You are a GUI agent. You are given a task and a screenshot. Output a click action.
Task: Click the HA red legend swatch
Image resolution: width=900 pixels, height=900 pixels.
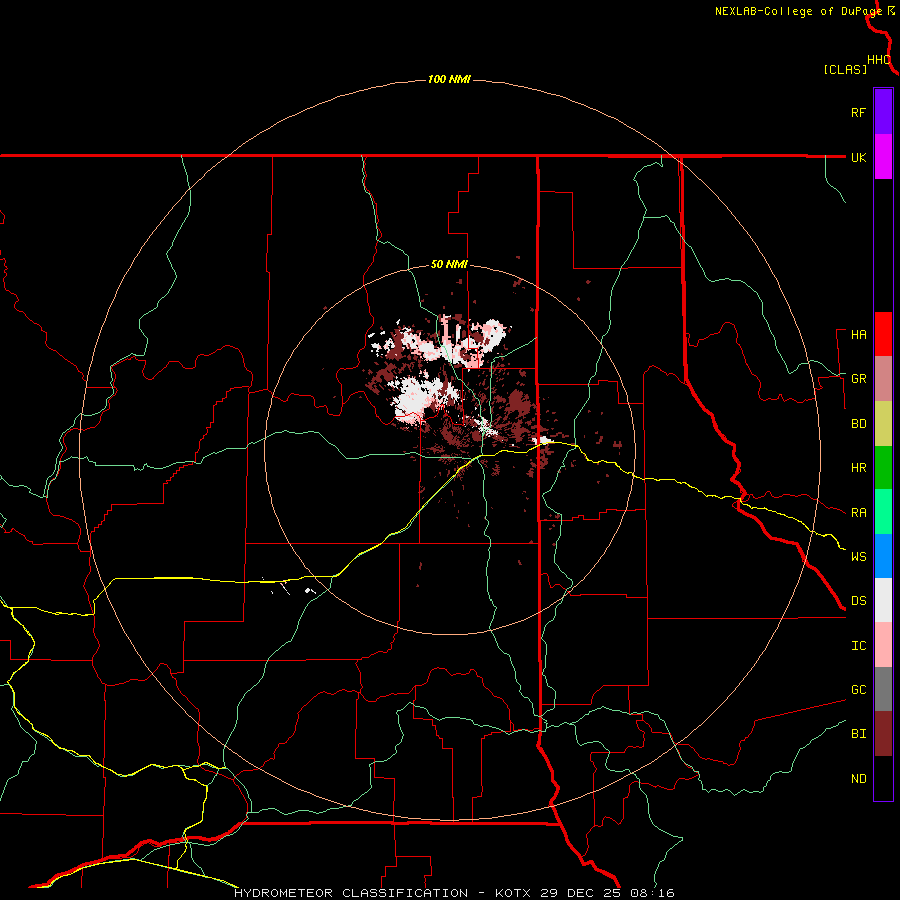[883, 334]
